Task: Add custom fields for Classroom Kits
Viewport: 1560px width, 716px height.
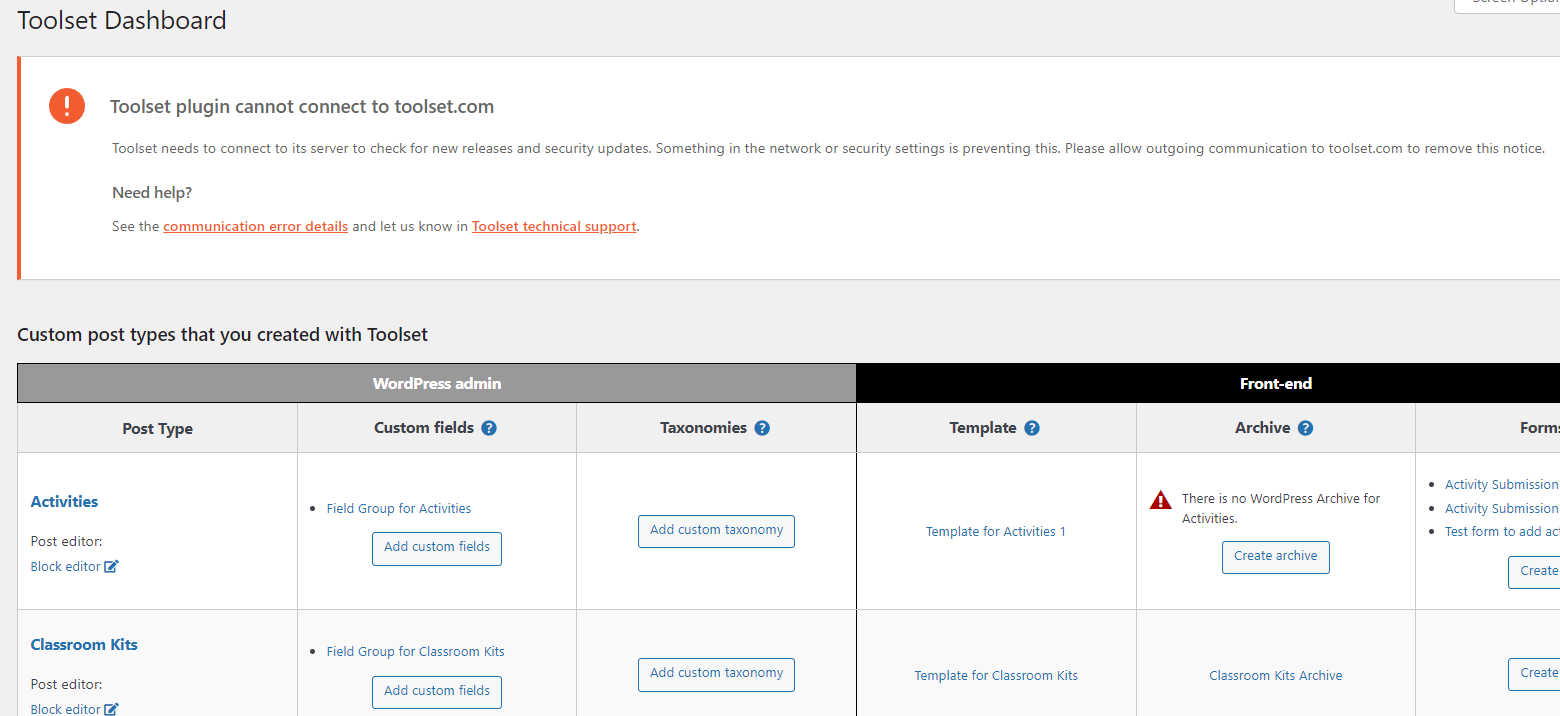Action: click(437, 691)
